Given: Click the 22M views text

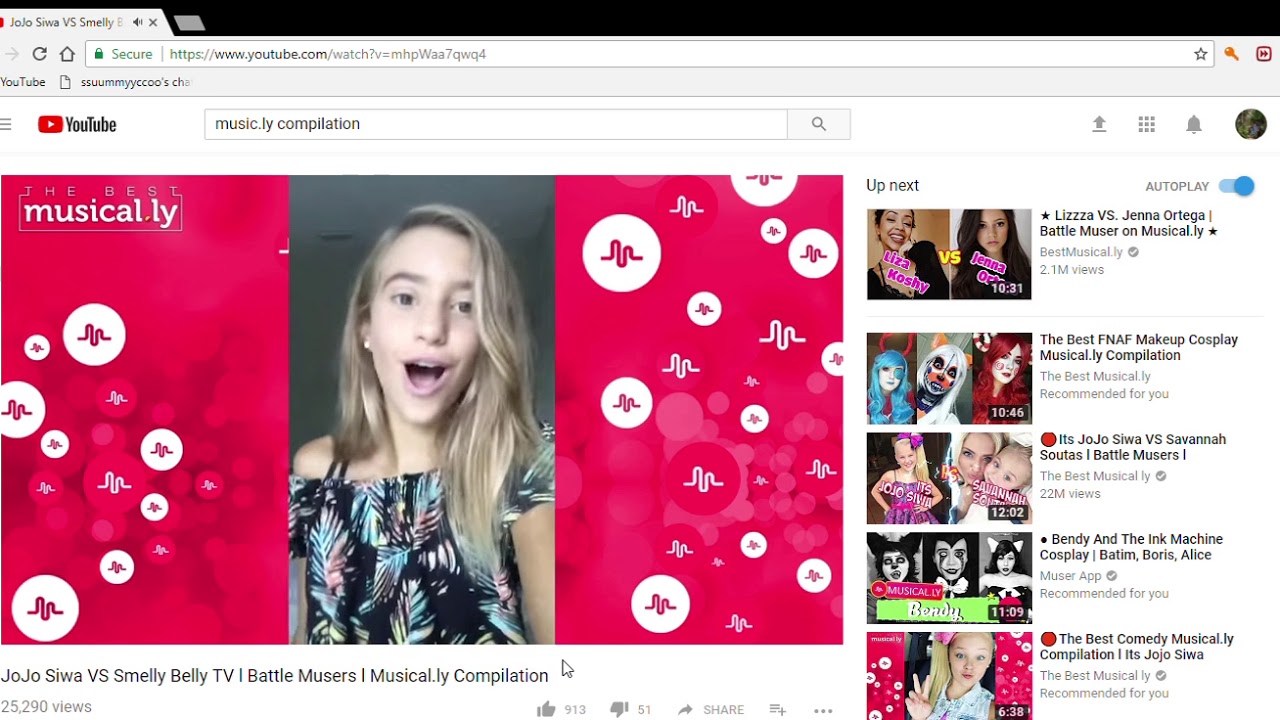Looking at the screenshot, I should [x=1070, y=494].
